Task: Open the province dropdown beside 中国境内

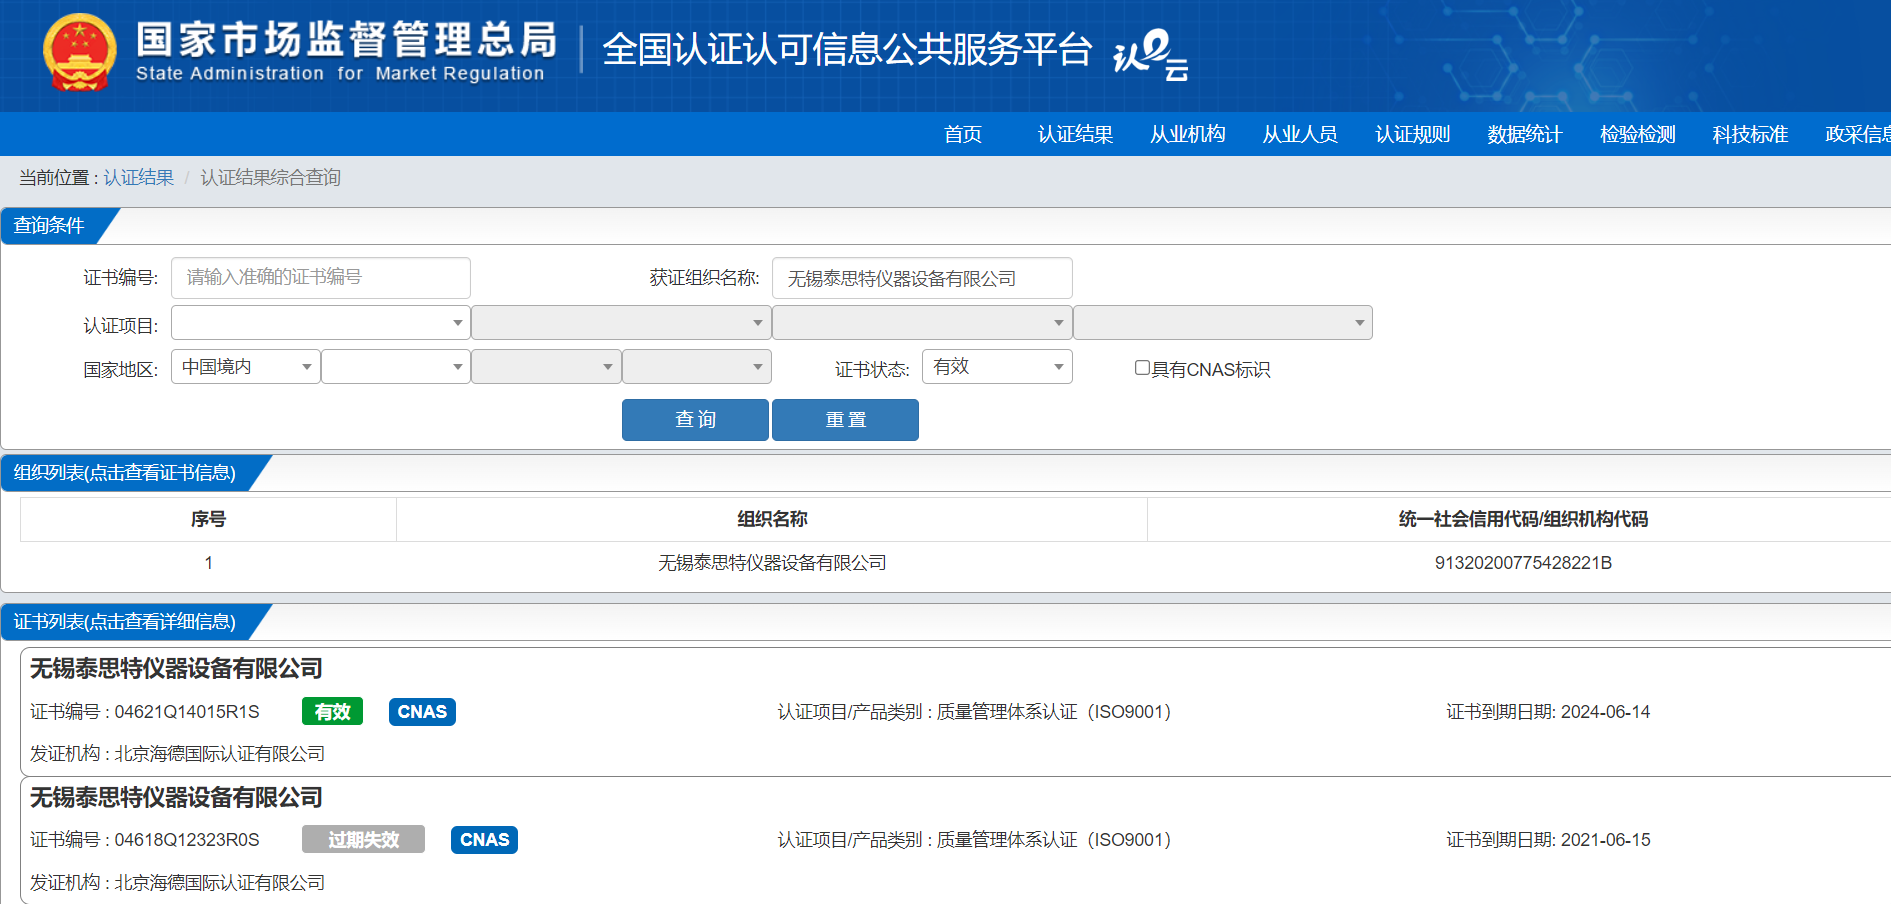Action: [x=396, y=367]
